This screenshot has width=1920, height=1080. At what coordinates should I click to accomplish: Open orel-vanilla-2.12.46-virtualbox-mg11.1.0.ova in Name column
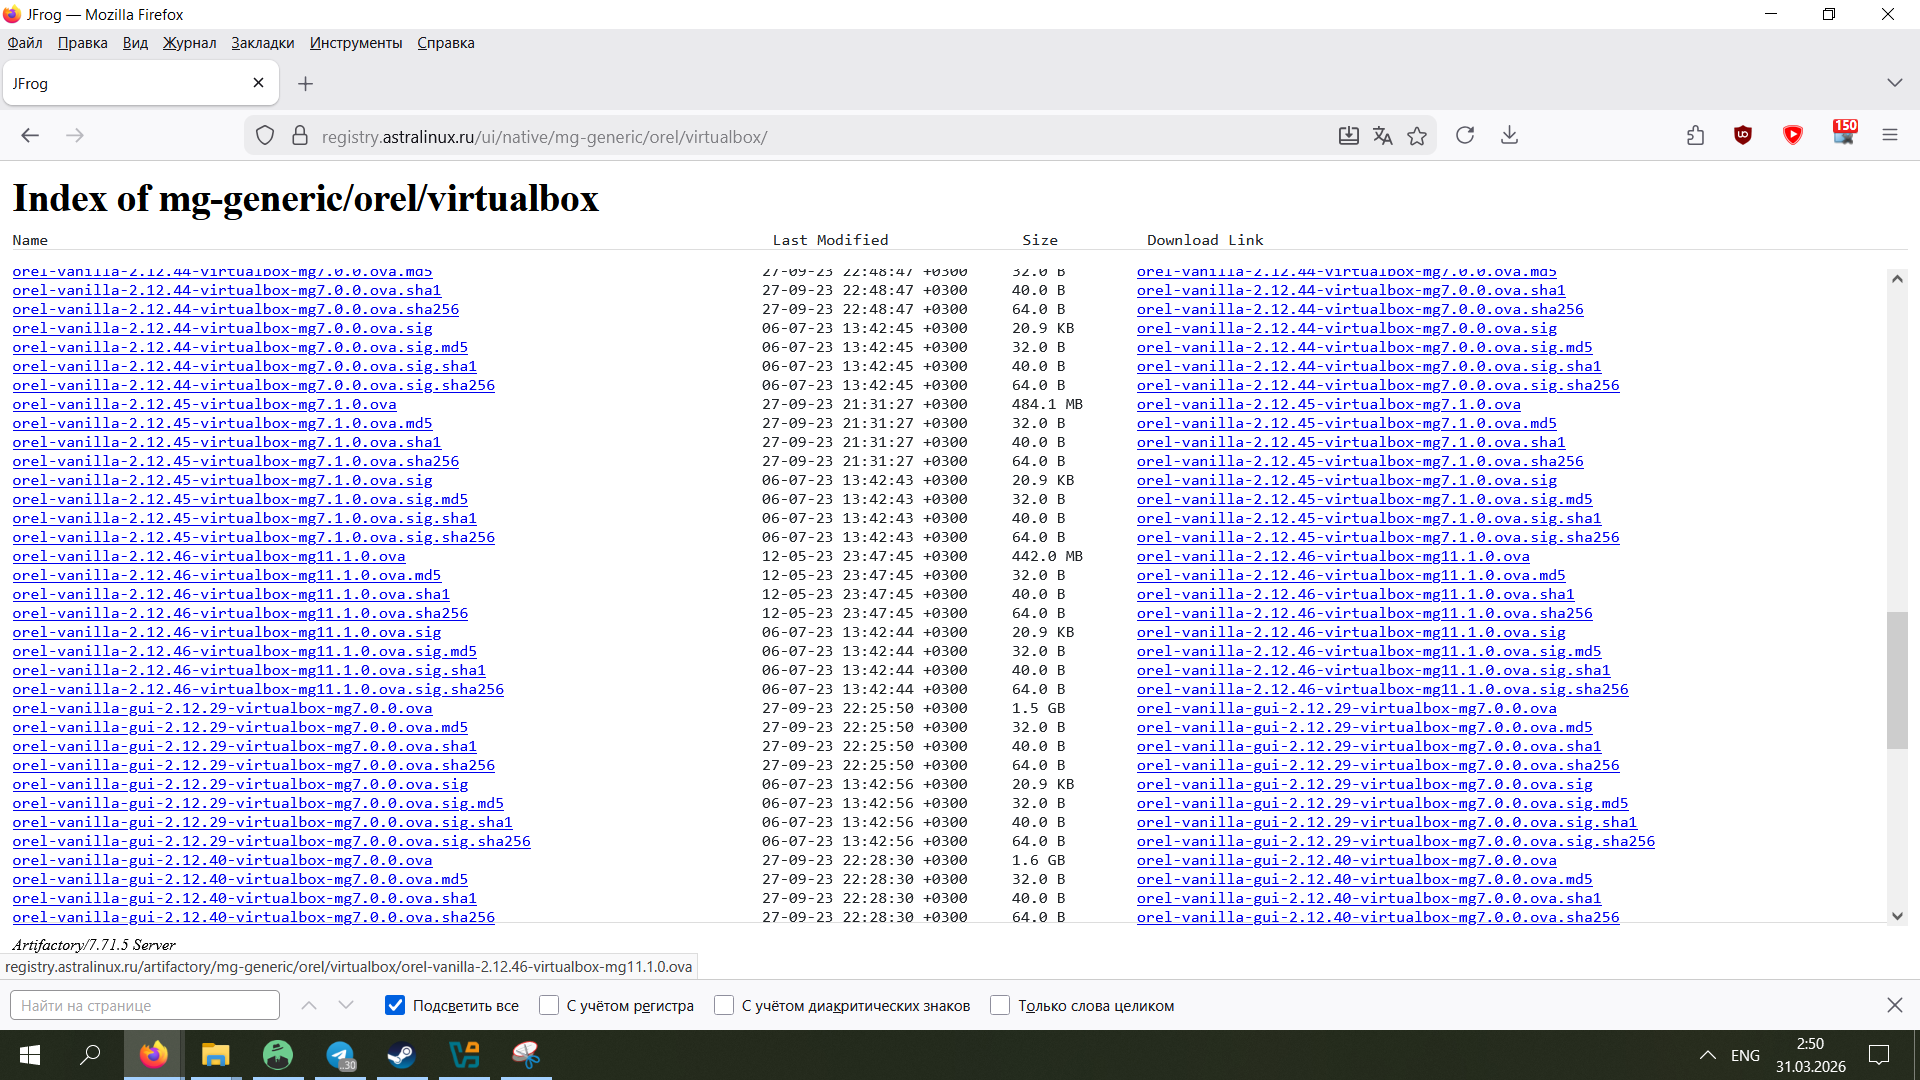209,556
